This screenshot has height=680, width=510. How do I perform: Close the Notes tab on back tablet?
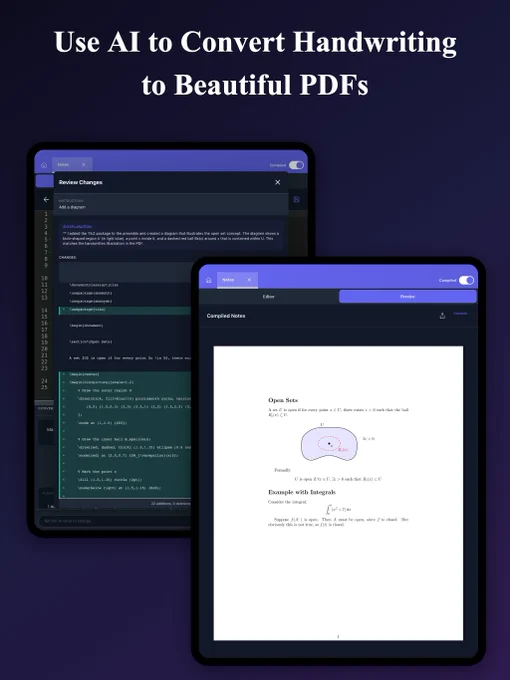coord(84,164)
